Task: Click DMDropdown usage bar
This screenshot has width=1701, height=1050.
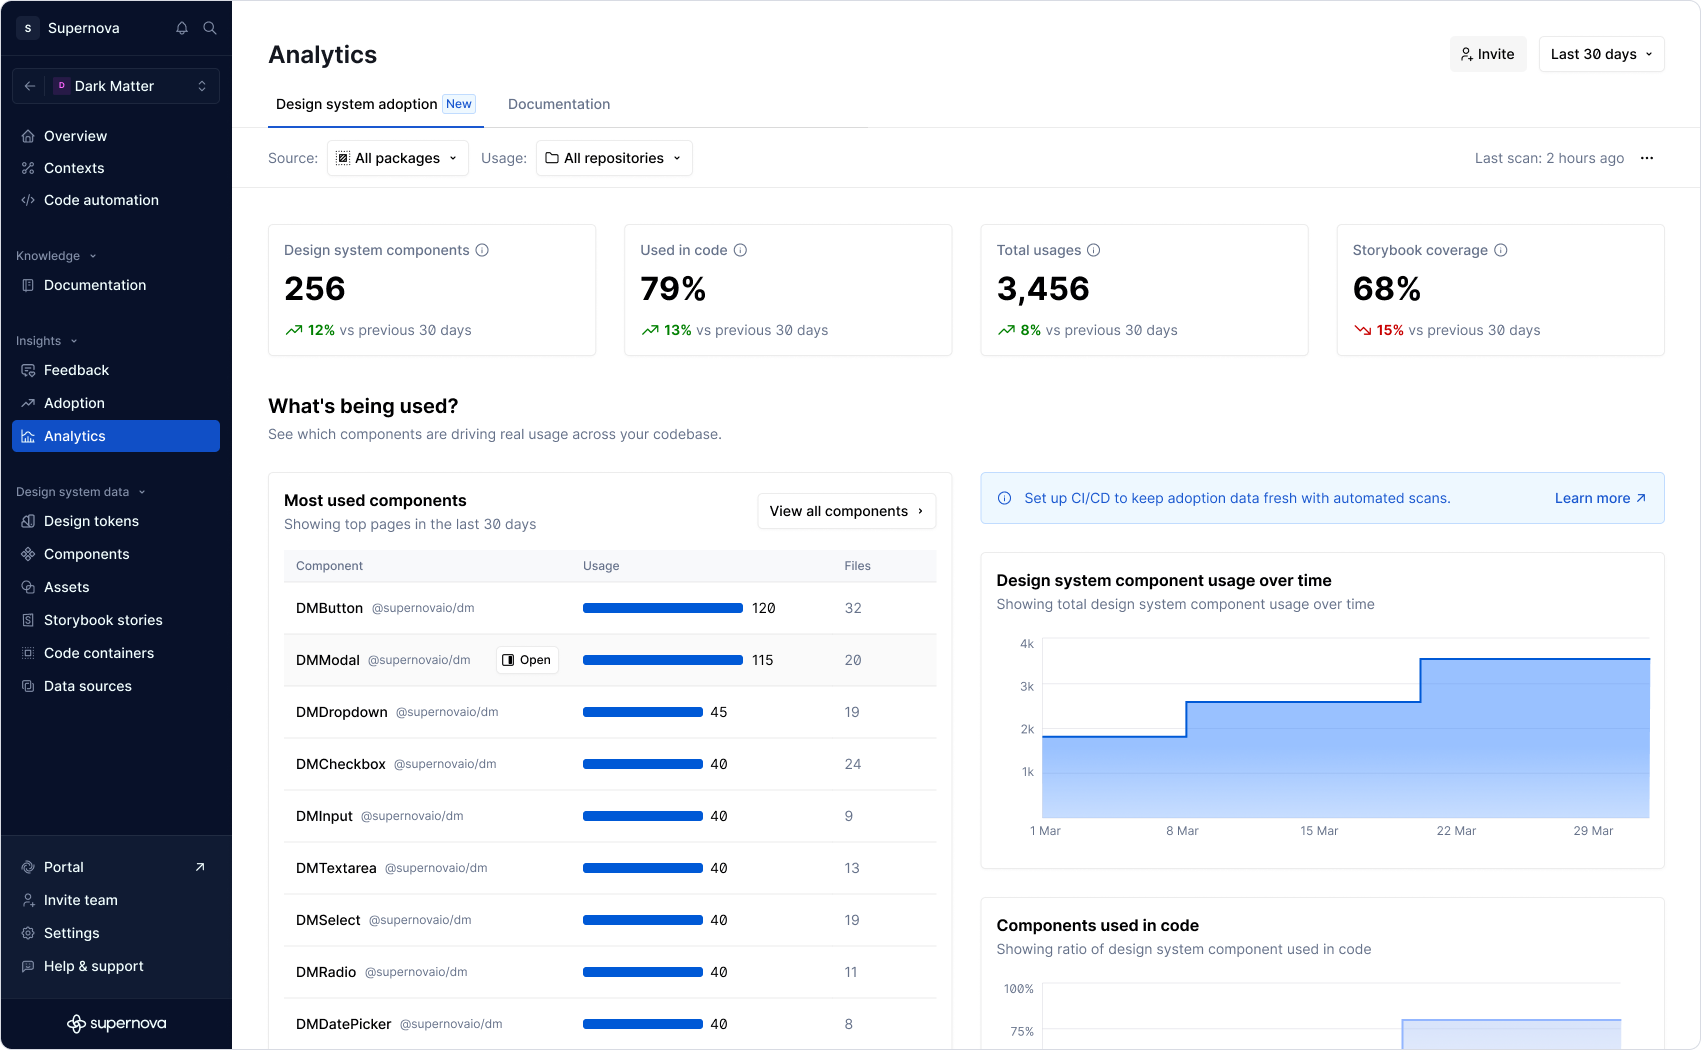Action: (x=643, y=712)
